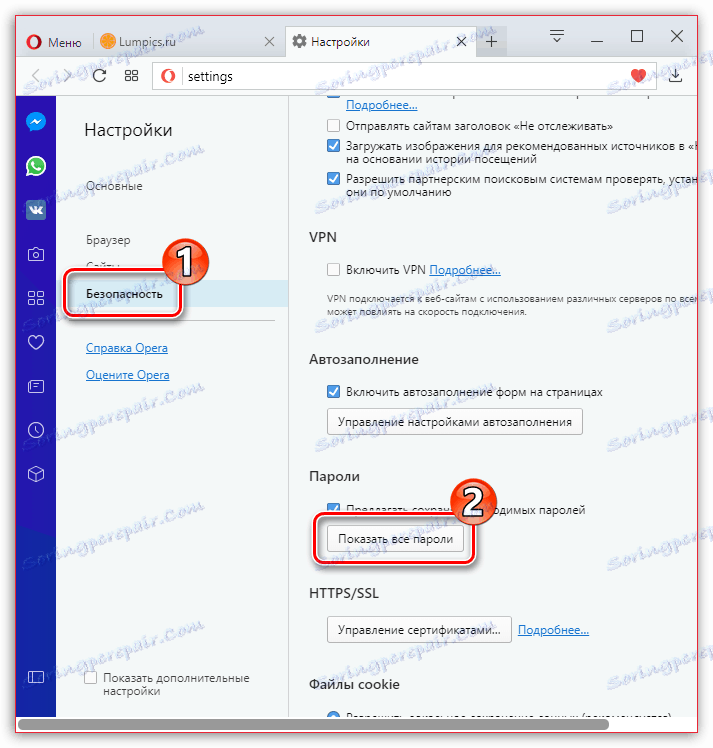Screen dimensions: 713x748
Task: Open bookmarks from sidebar heart icon
Action: tap(36, 342)
